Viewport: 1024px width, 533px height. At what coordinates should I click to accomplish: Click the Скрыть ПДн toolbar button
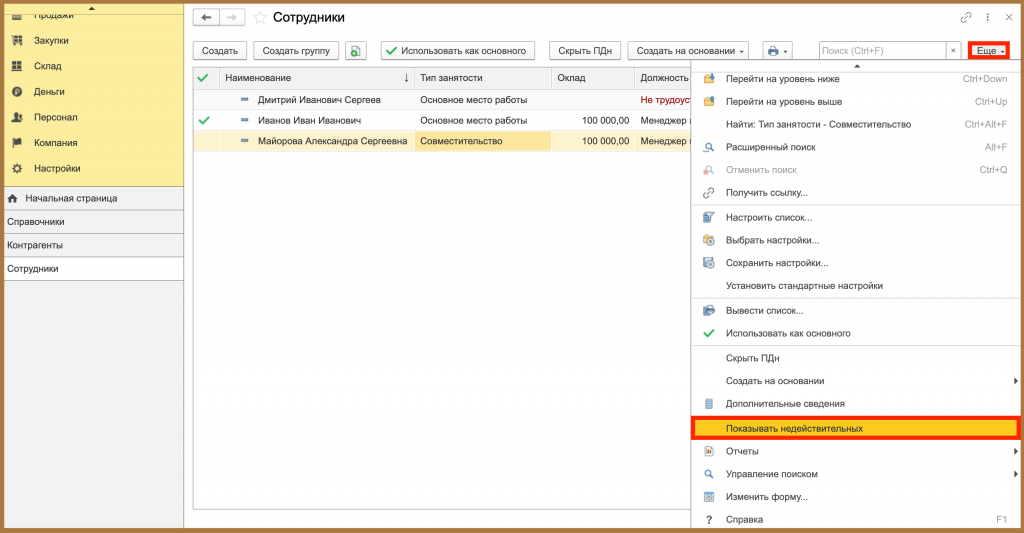tap(585, 51)
